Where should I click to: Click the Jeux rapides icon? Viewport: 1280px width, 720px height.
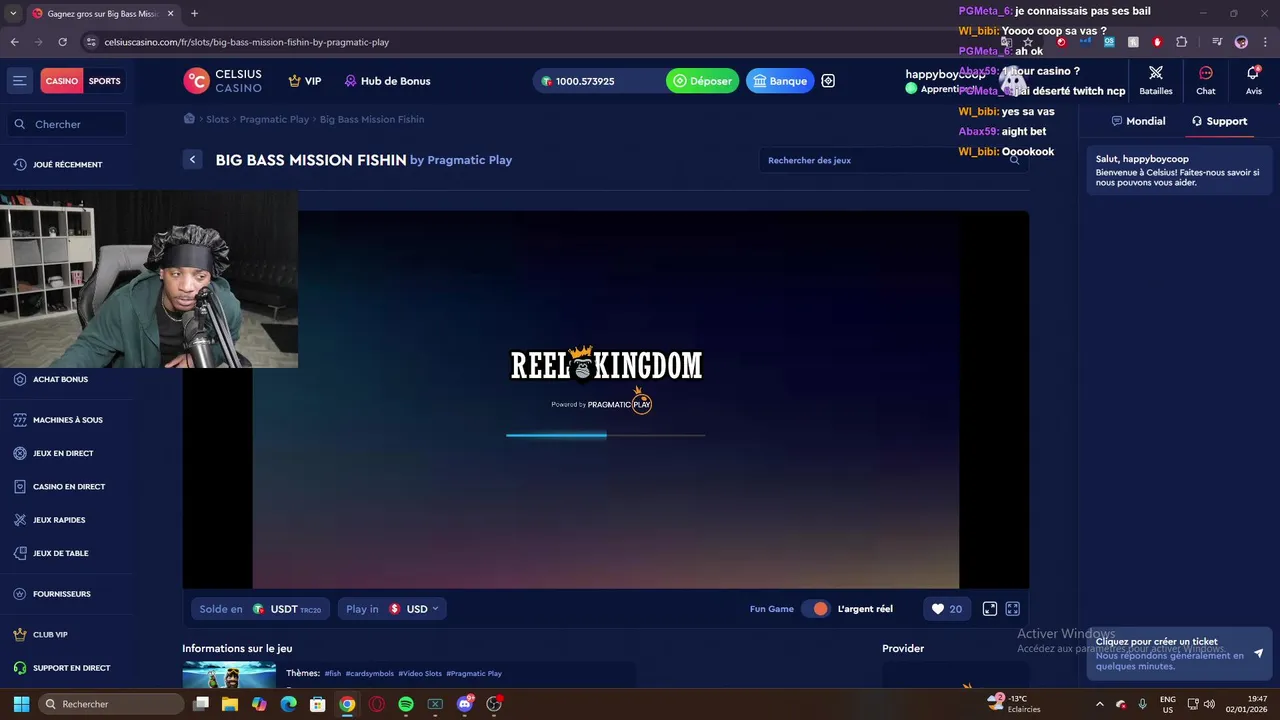[x=20, y=520]
